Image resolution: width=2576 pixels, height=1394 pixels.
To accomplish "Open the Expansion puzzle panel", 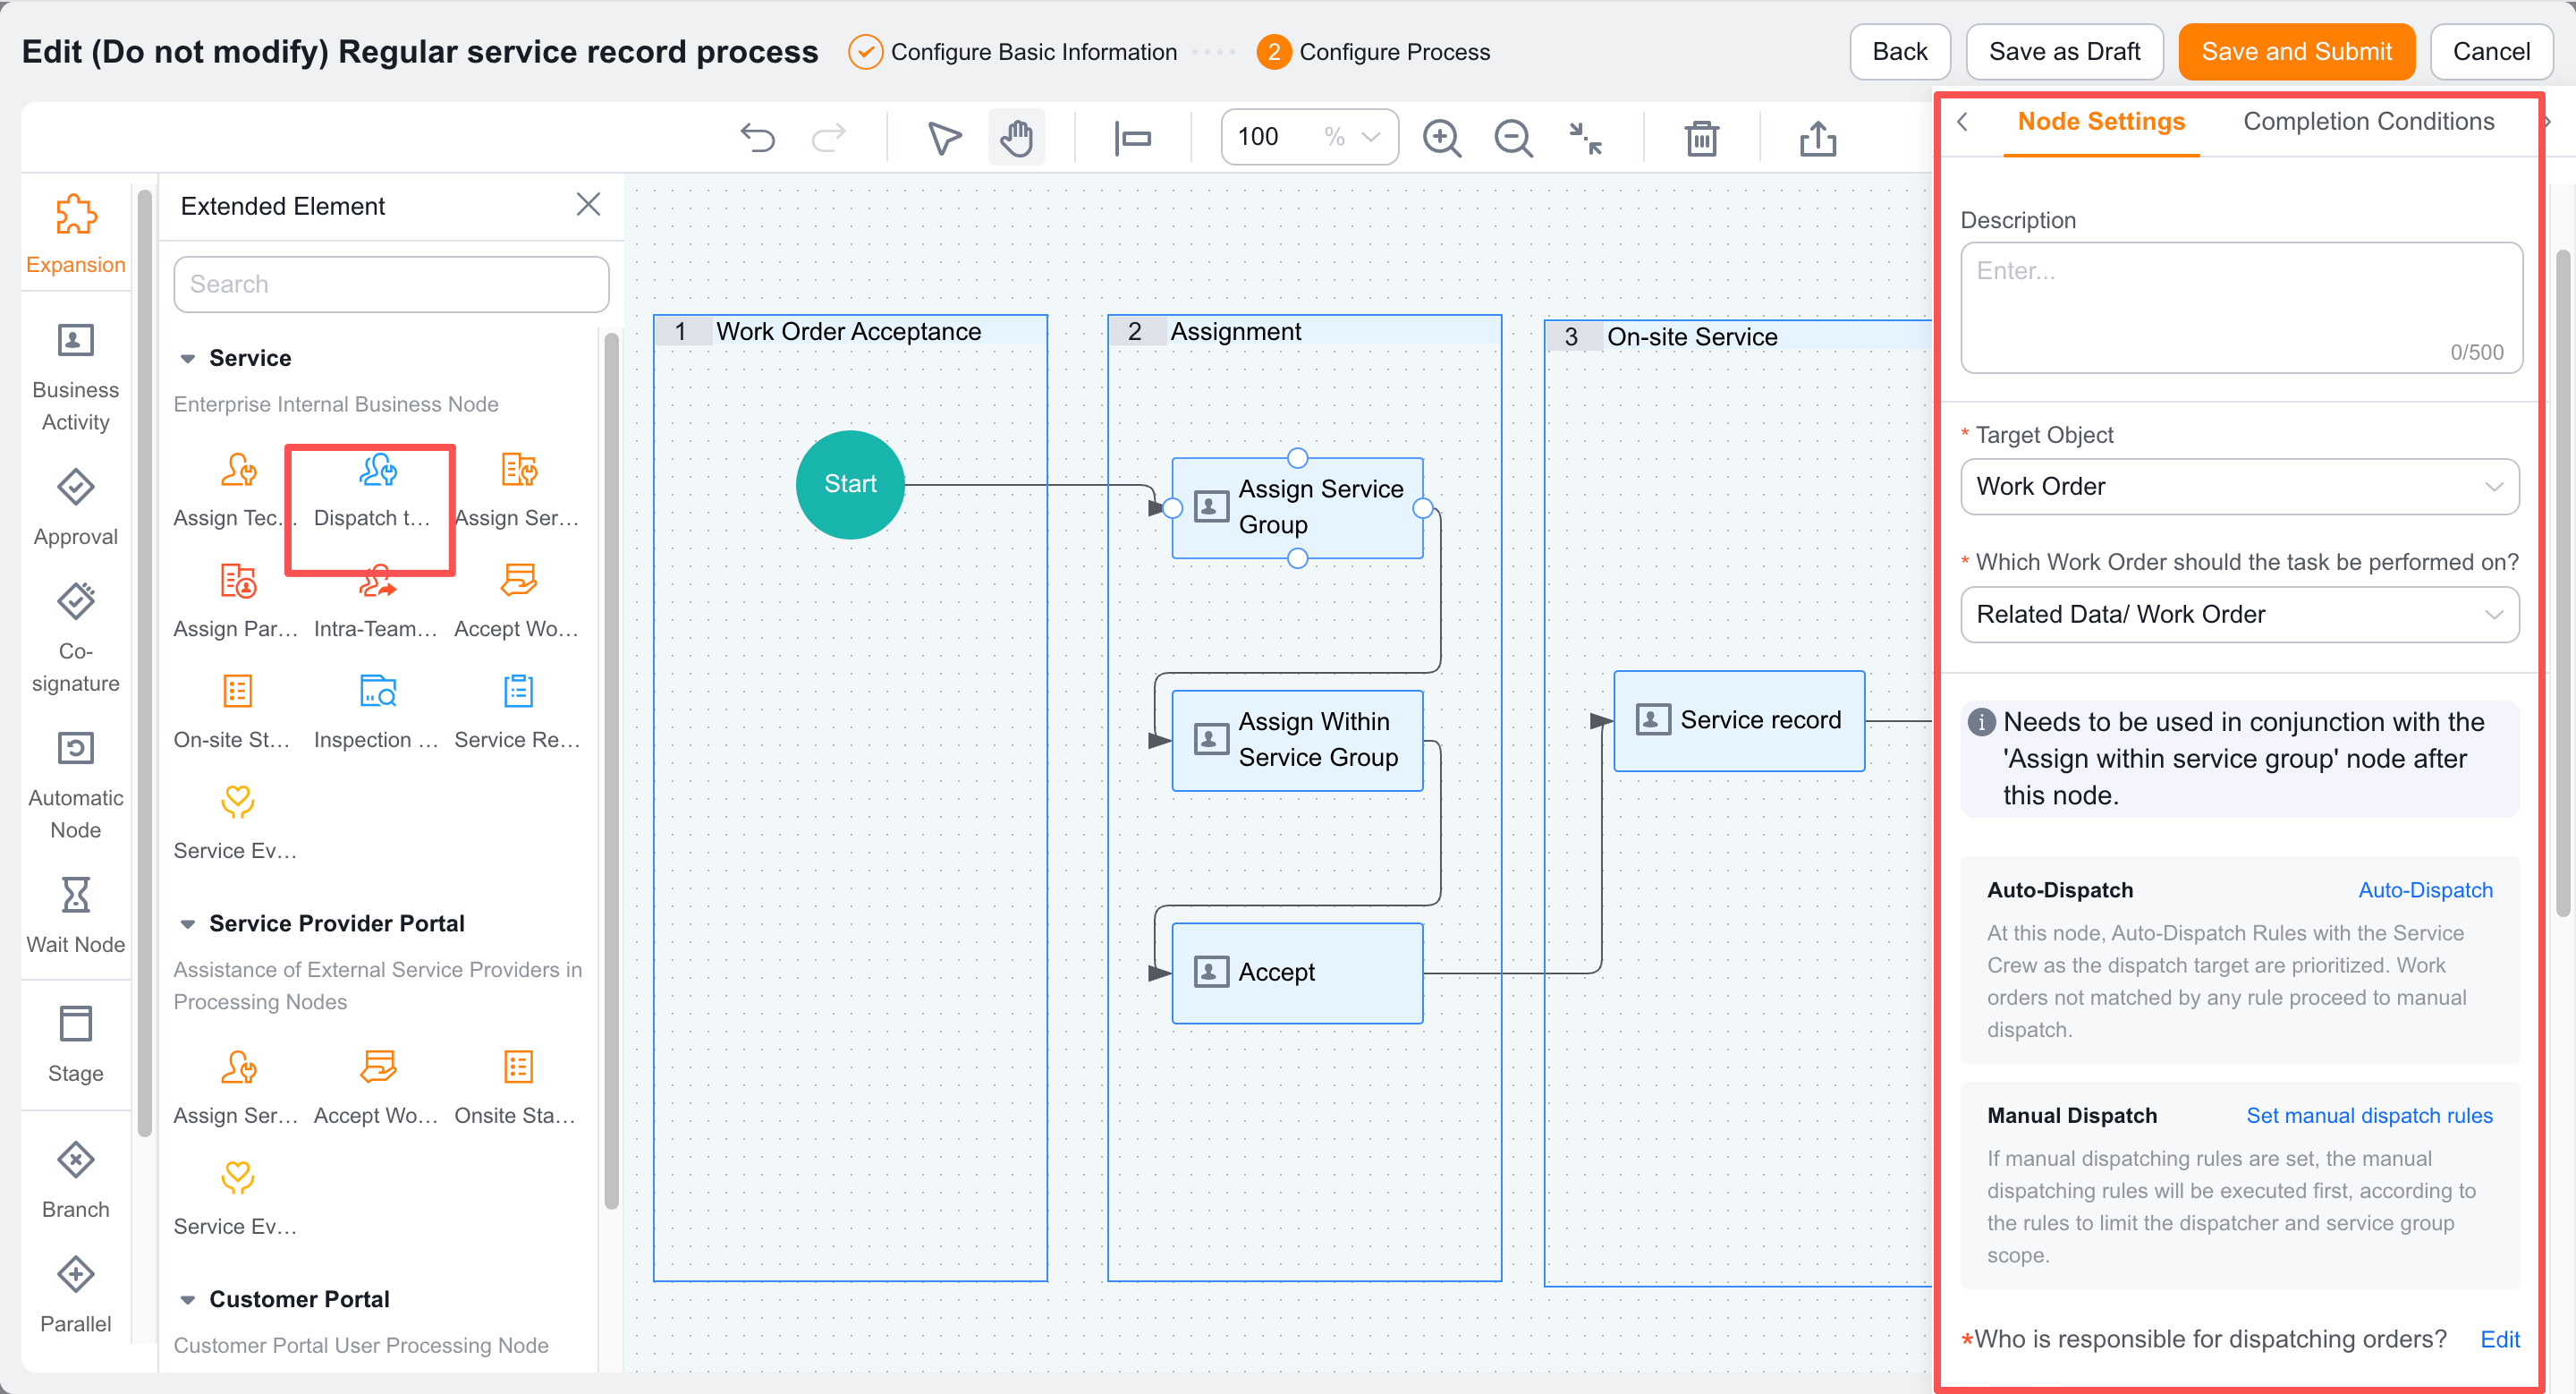I will click(75, 234).
